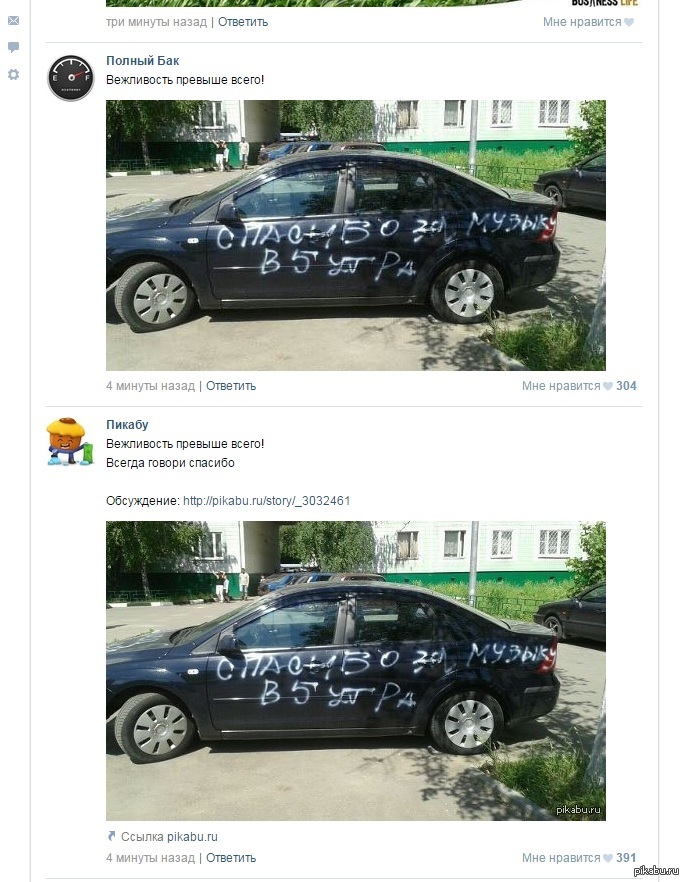
Task: Open the pikabu.ru/story/_3032461 discussion link
Action: pyautogui.click(x=267, y=501)
